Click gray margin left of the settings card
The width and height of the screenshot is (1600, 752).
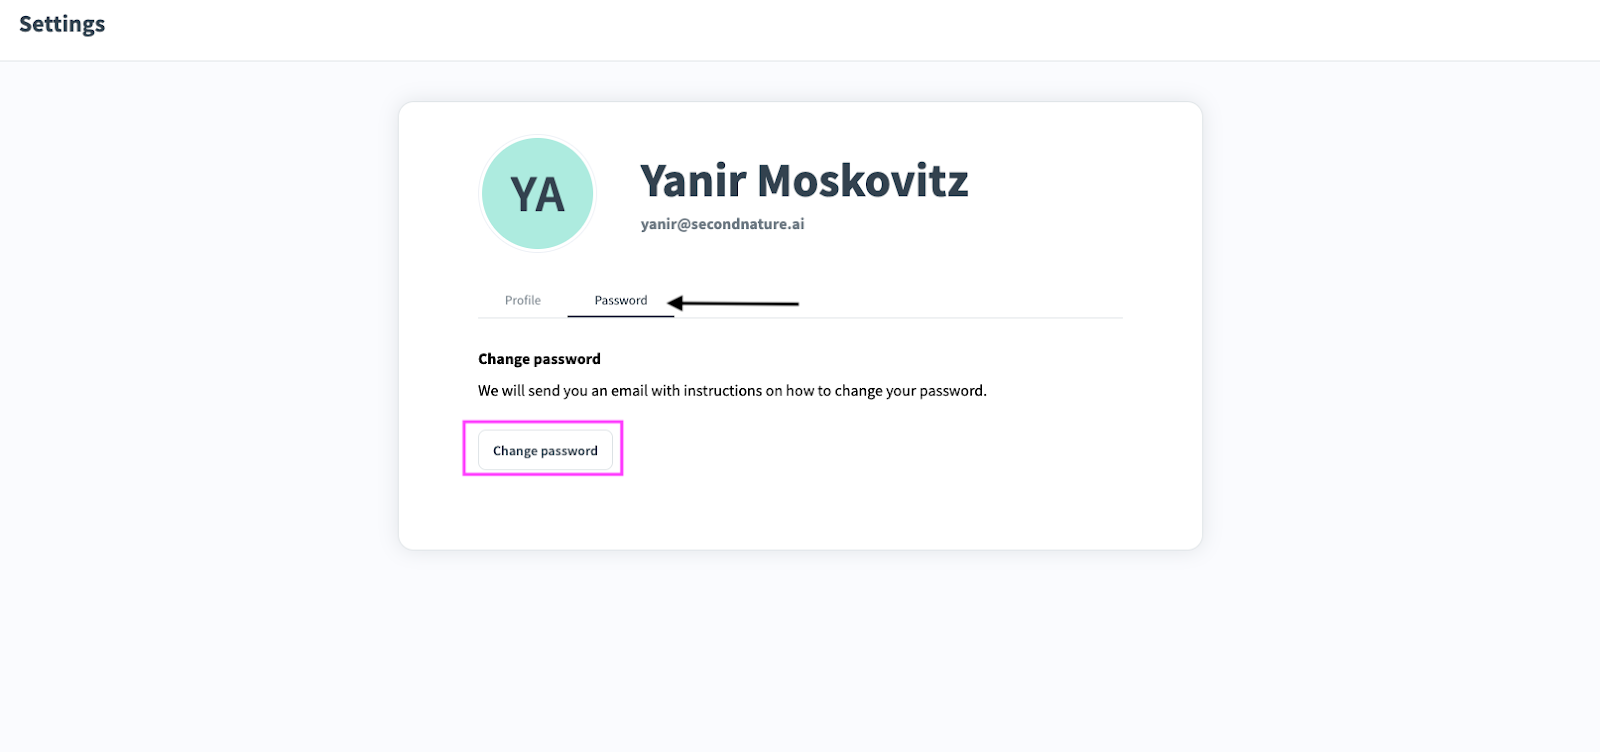(200, 330)
